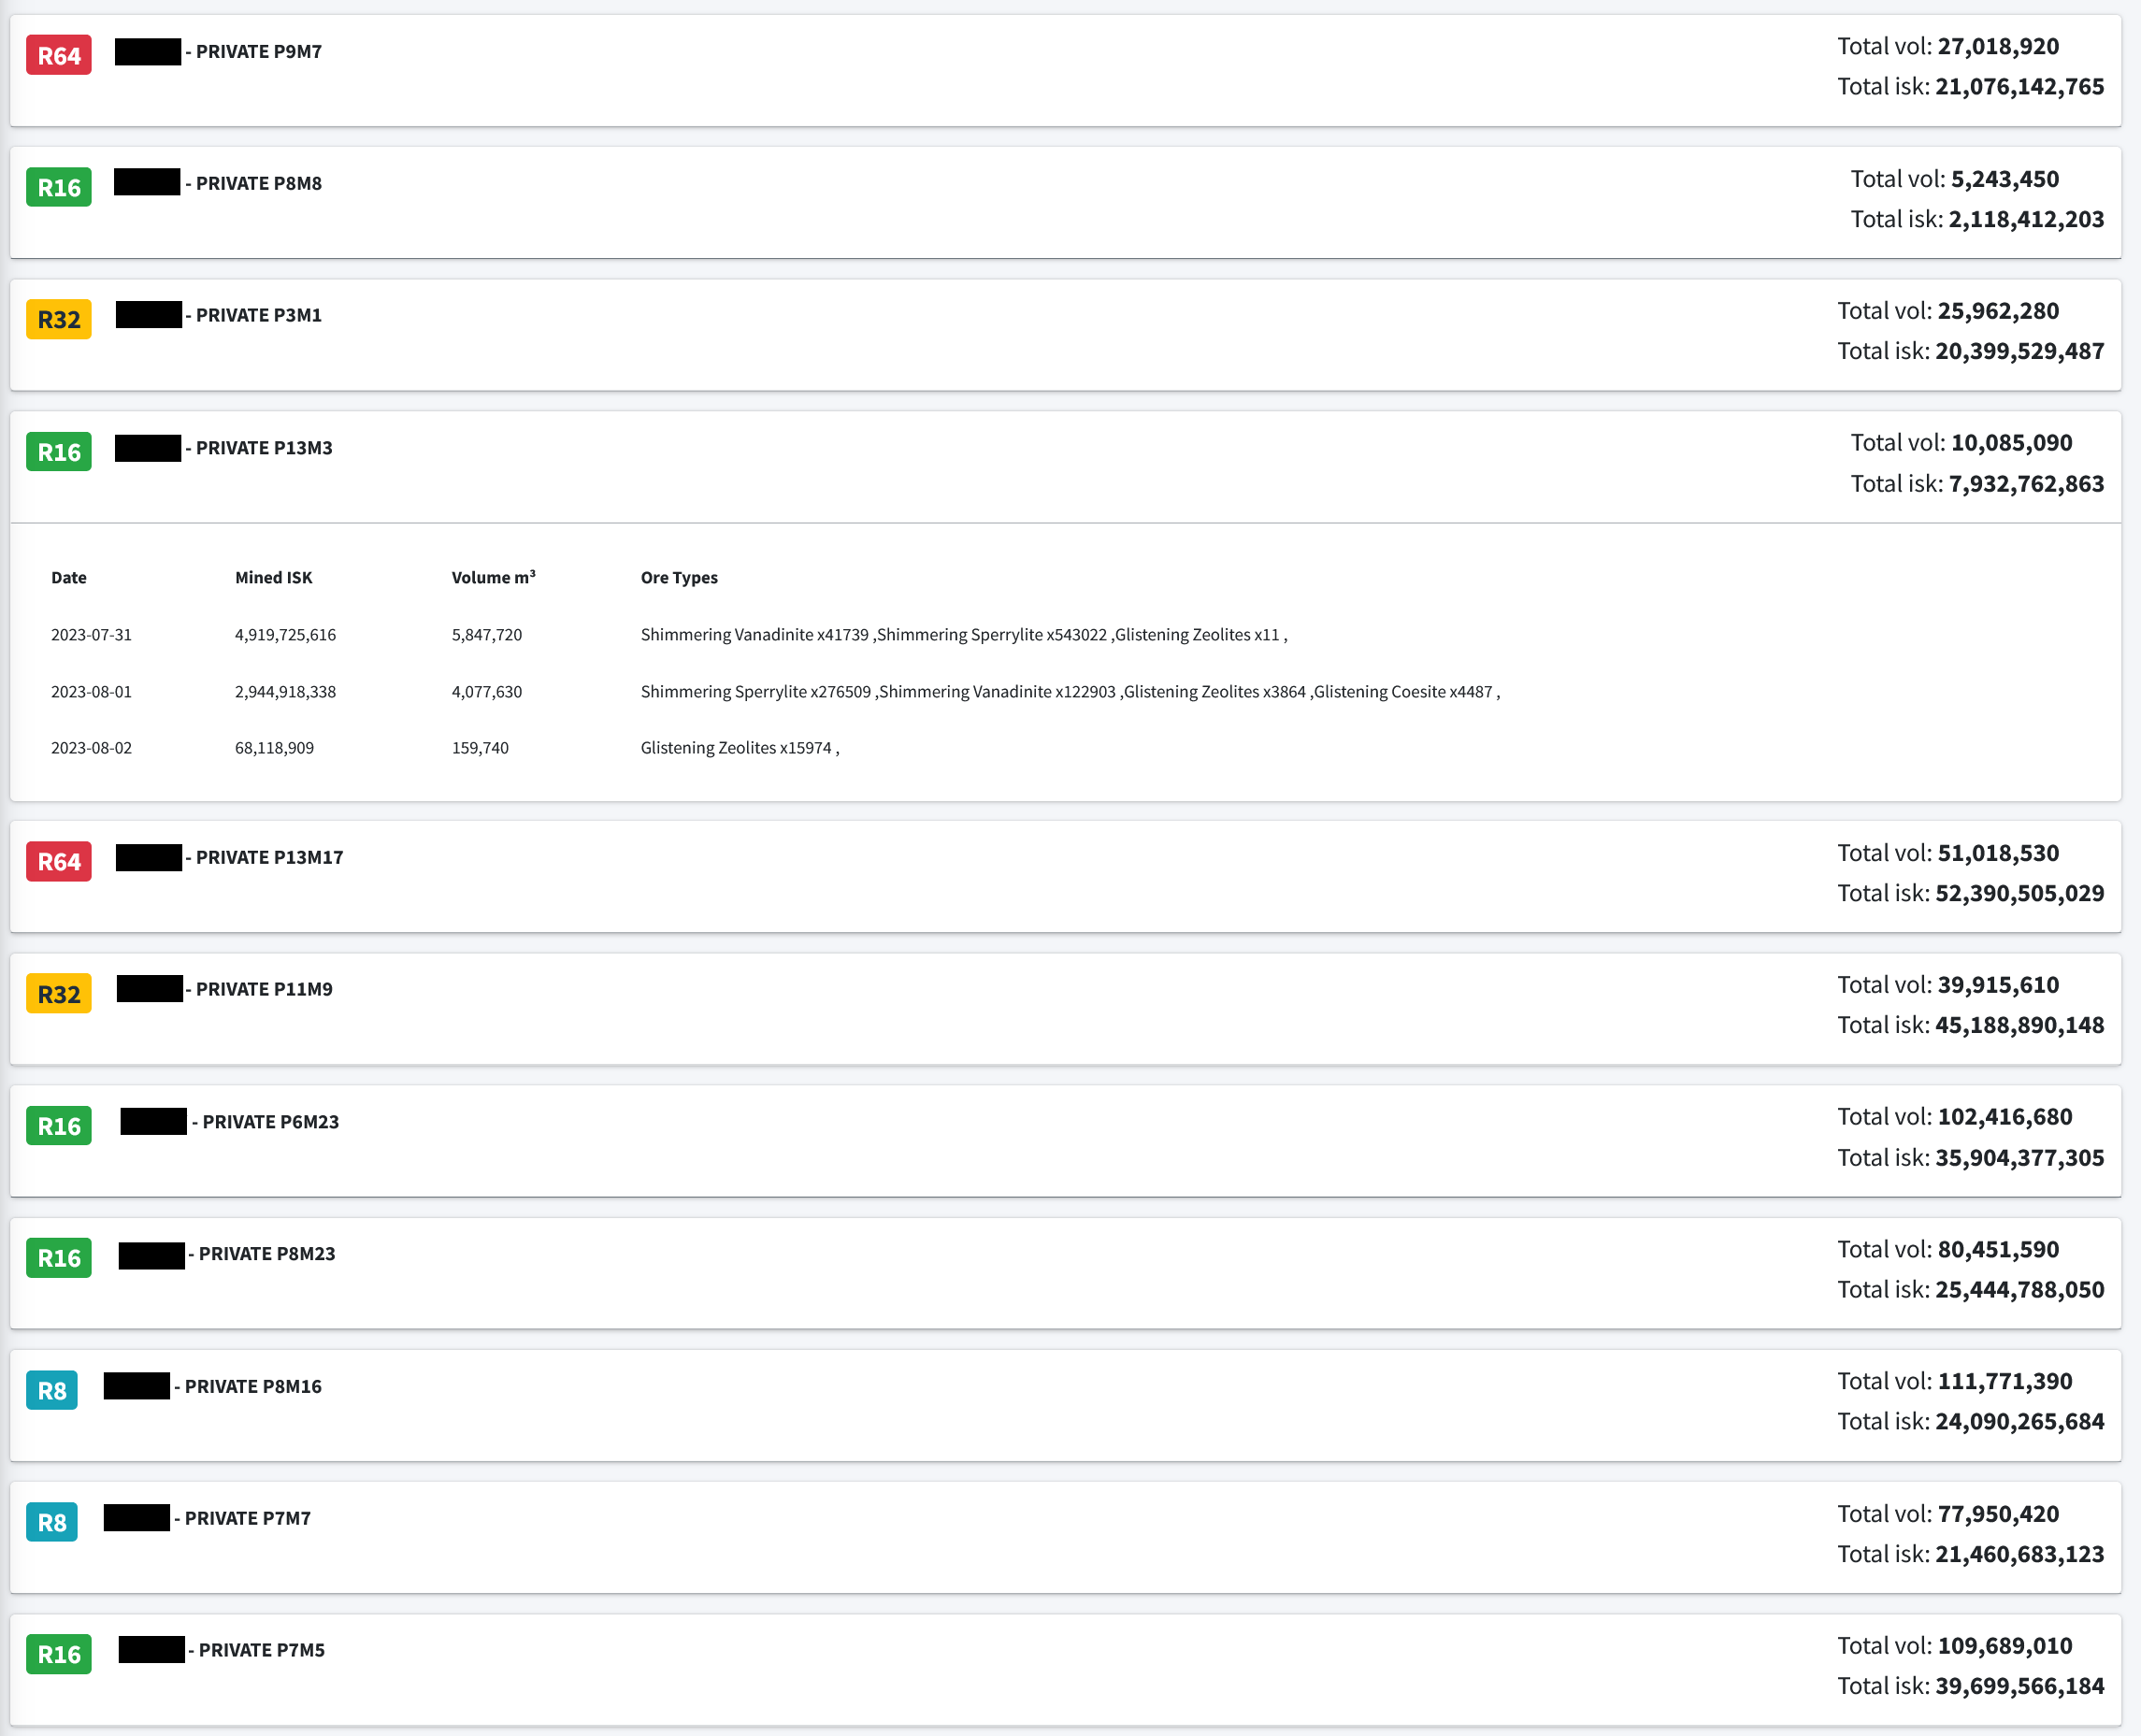This screenshot has height=1736, width=2141.
Task: Click the R16 badge for PRIVATE P13M3
Action: (x=58, y=451)
